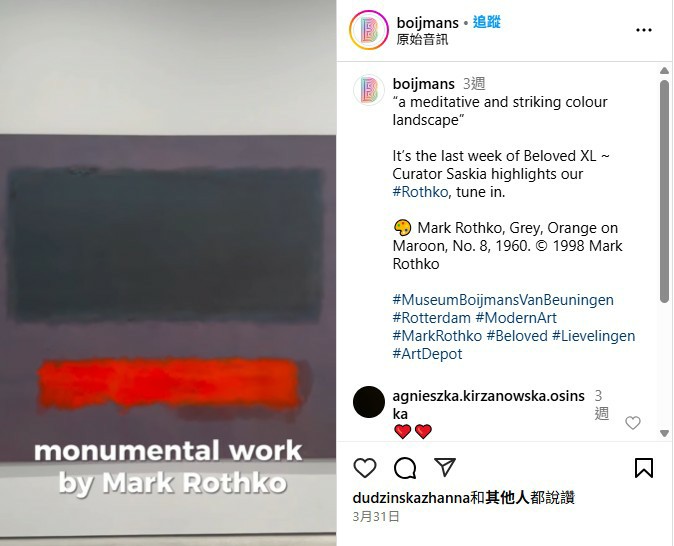This screenshot has height=546, width=674.
Task: Click the 原始音訊 original audio link
Action: [422, 40]
